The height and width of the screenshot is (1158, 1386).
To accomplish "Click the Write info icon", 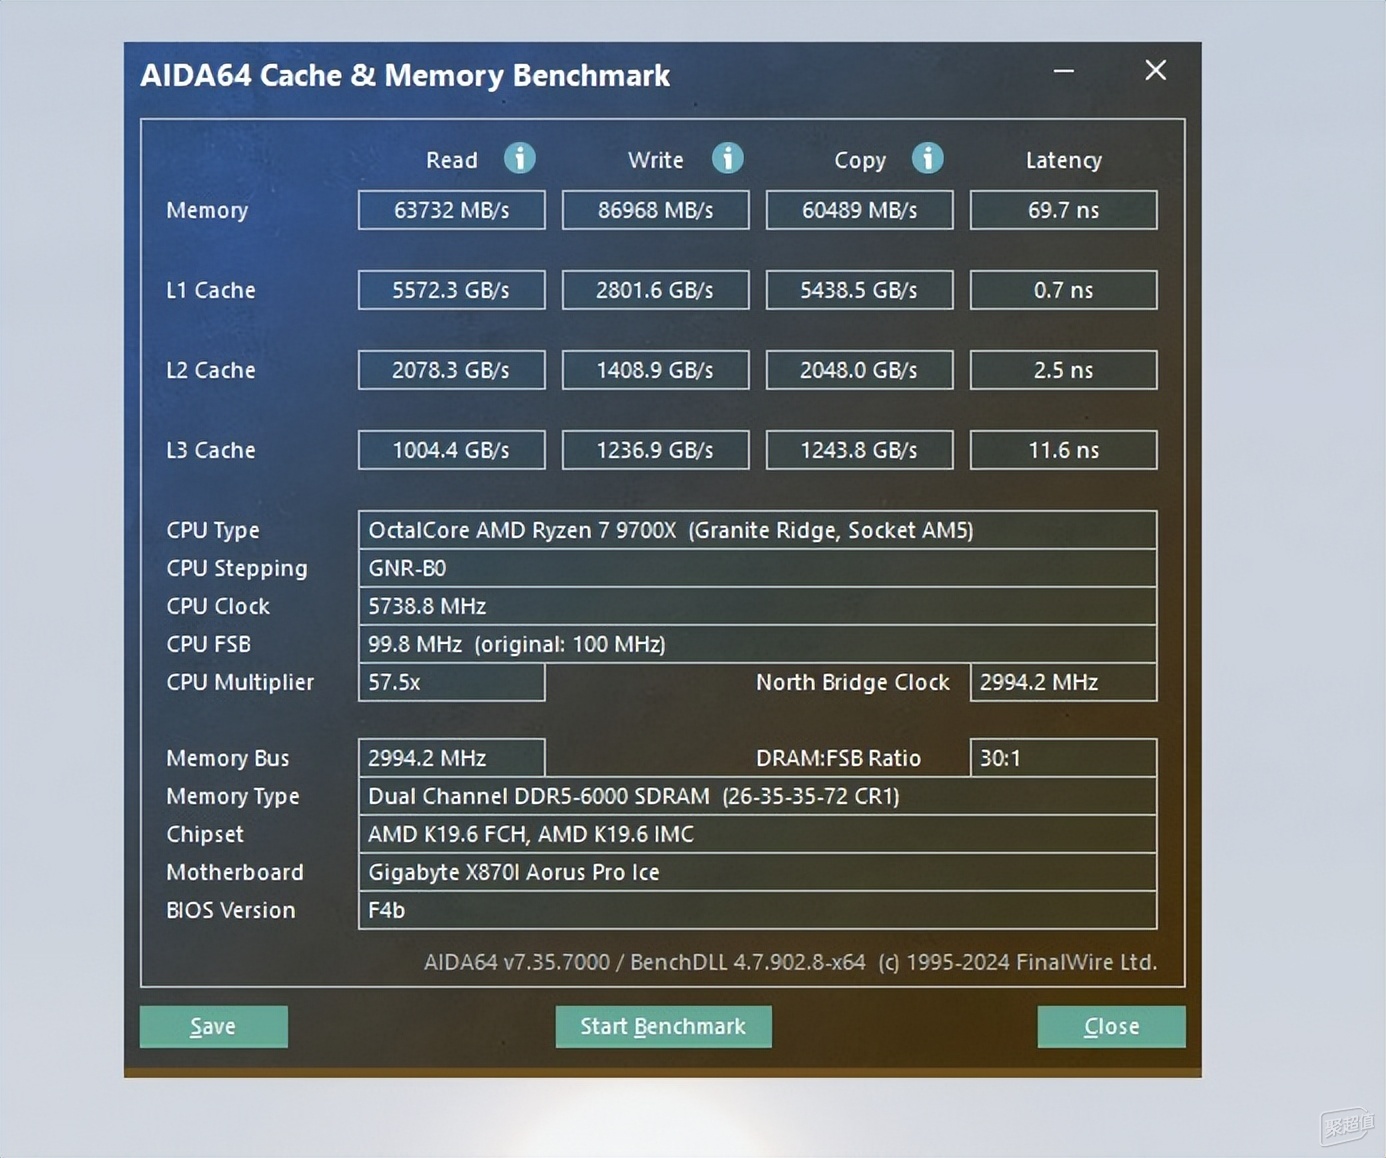I will pyautogui.click(x=727, y=158).
